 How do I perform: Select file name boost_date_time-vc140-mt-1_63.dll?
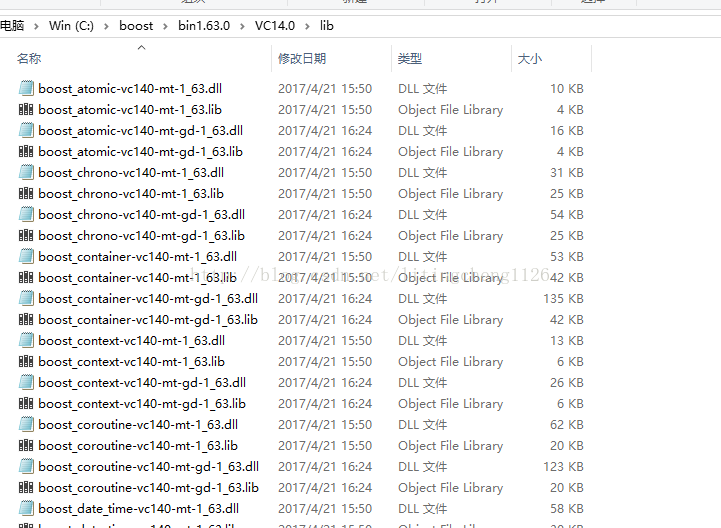tap(138, 509)
